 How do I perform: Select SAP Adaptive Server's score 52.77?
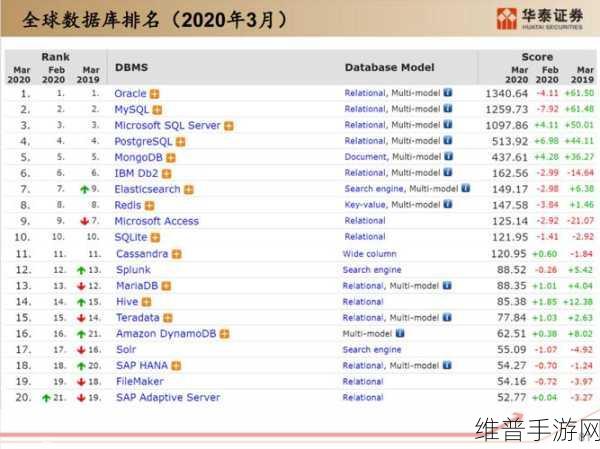tap(512, 397)
